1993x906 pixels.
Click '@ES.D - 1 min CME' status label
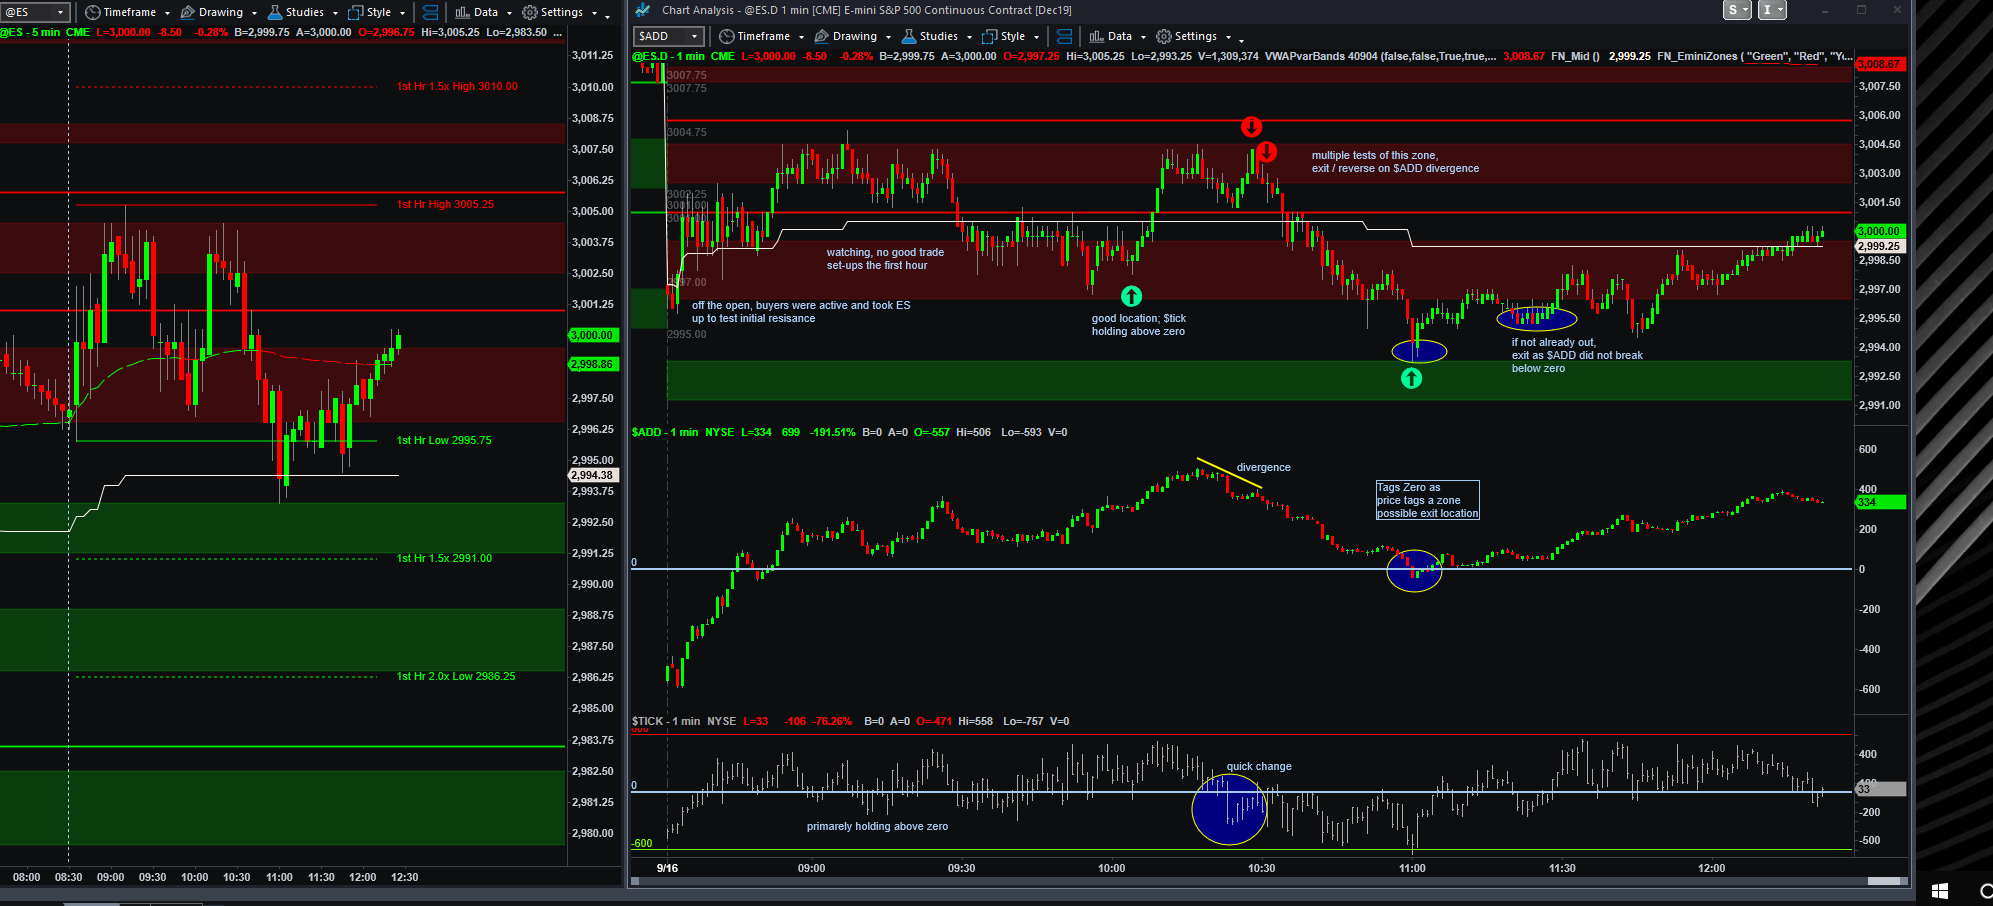[x=683, y=56]
